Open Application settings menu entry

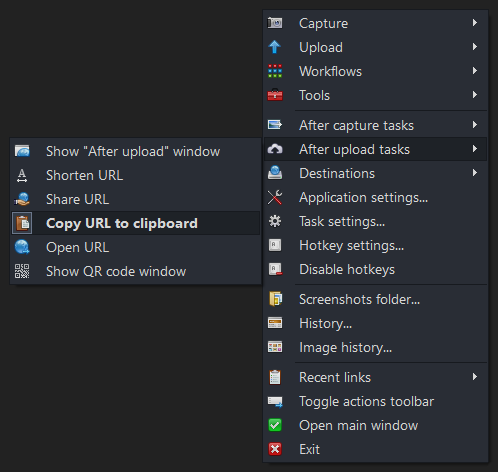tap(376, 197)
